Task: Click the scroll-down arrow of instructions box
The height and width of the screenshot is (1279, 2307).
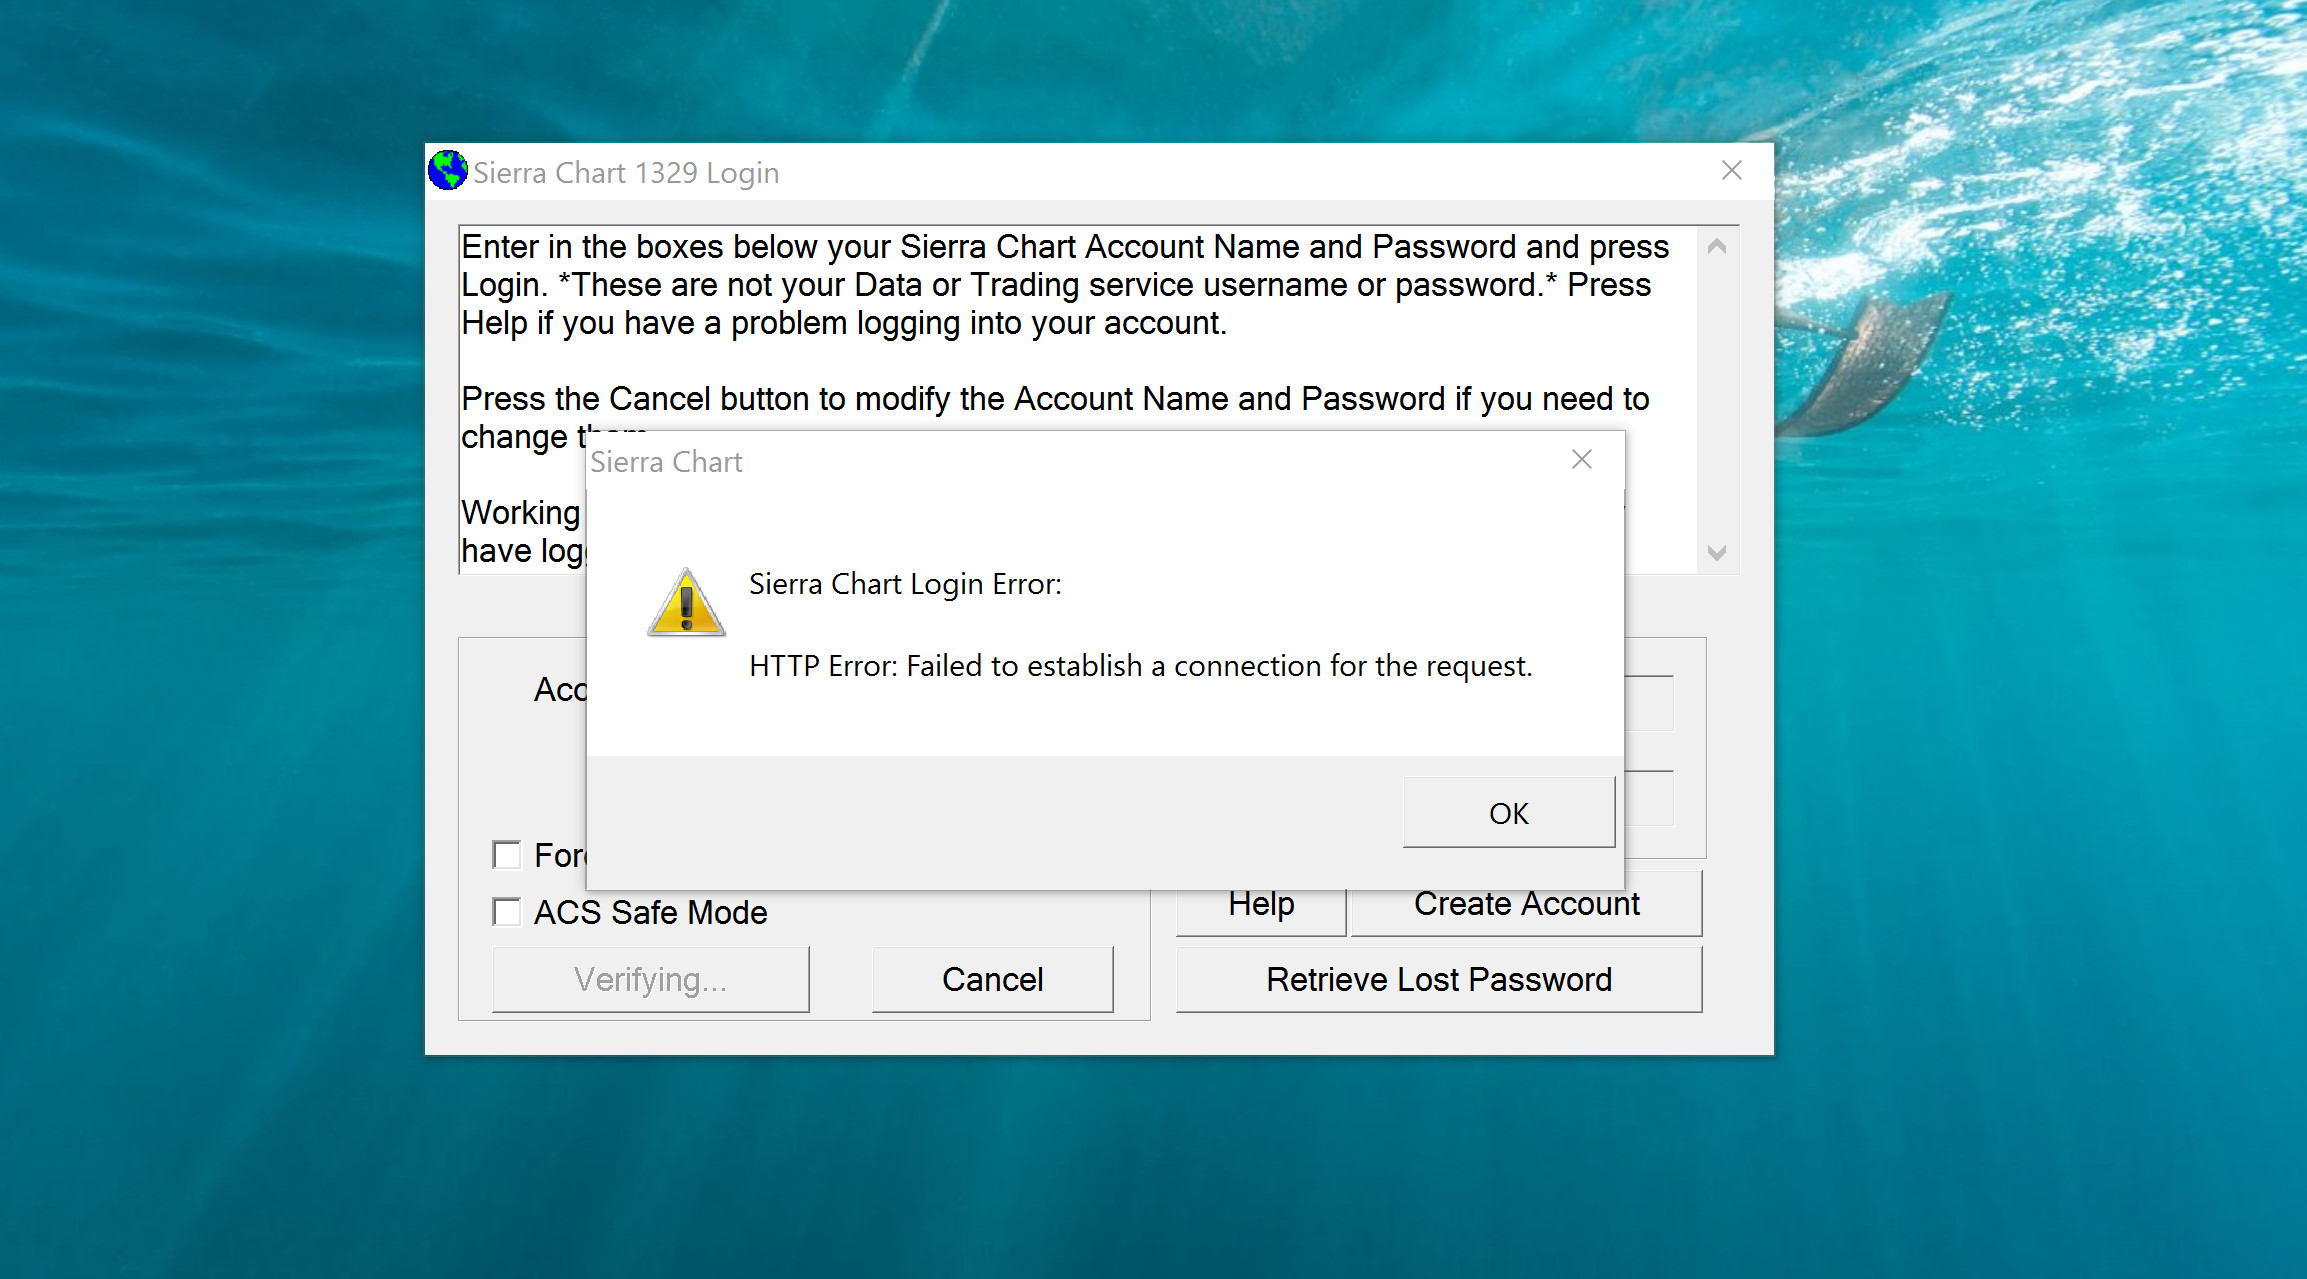Action: (1717, 552)
